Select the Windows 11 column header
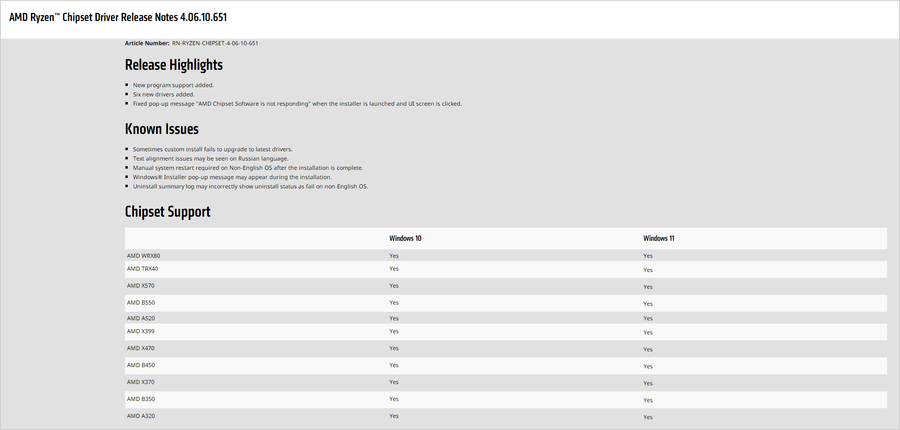 [x=659, y=239]
